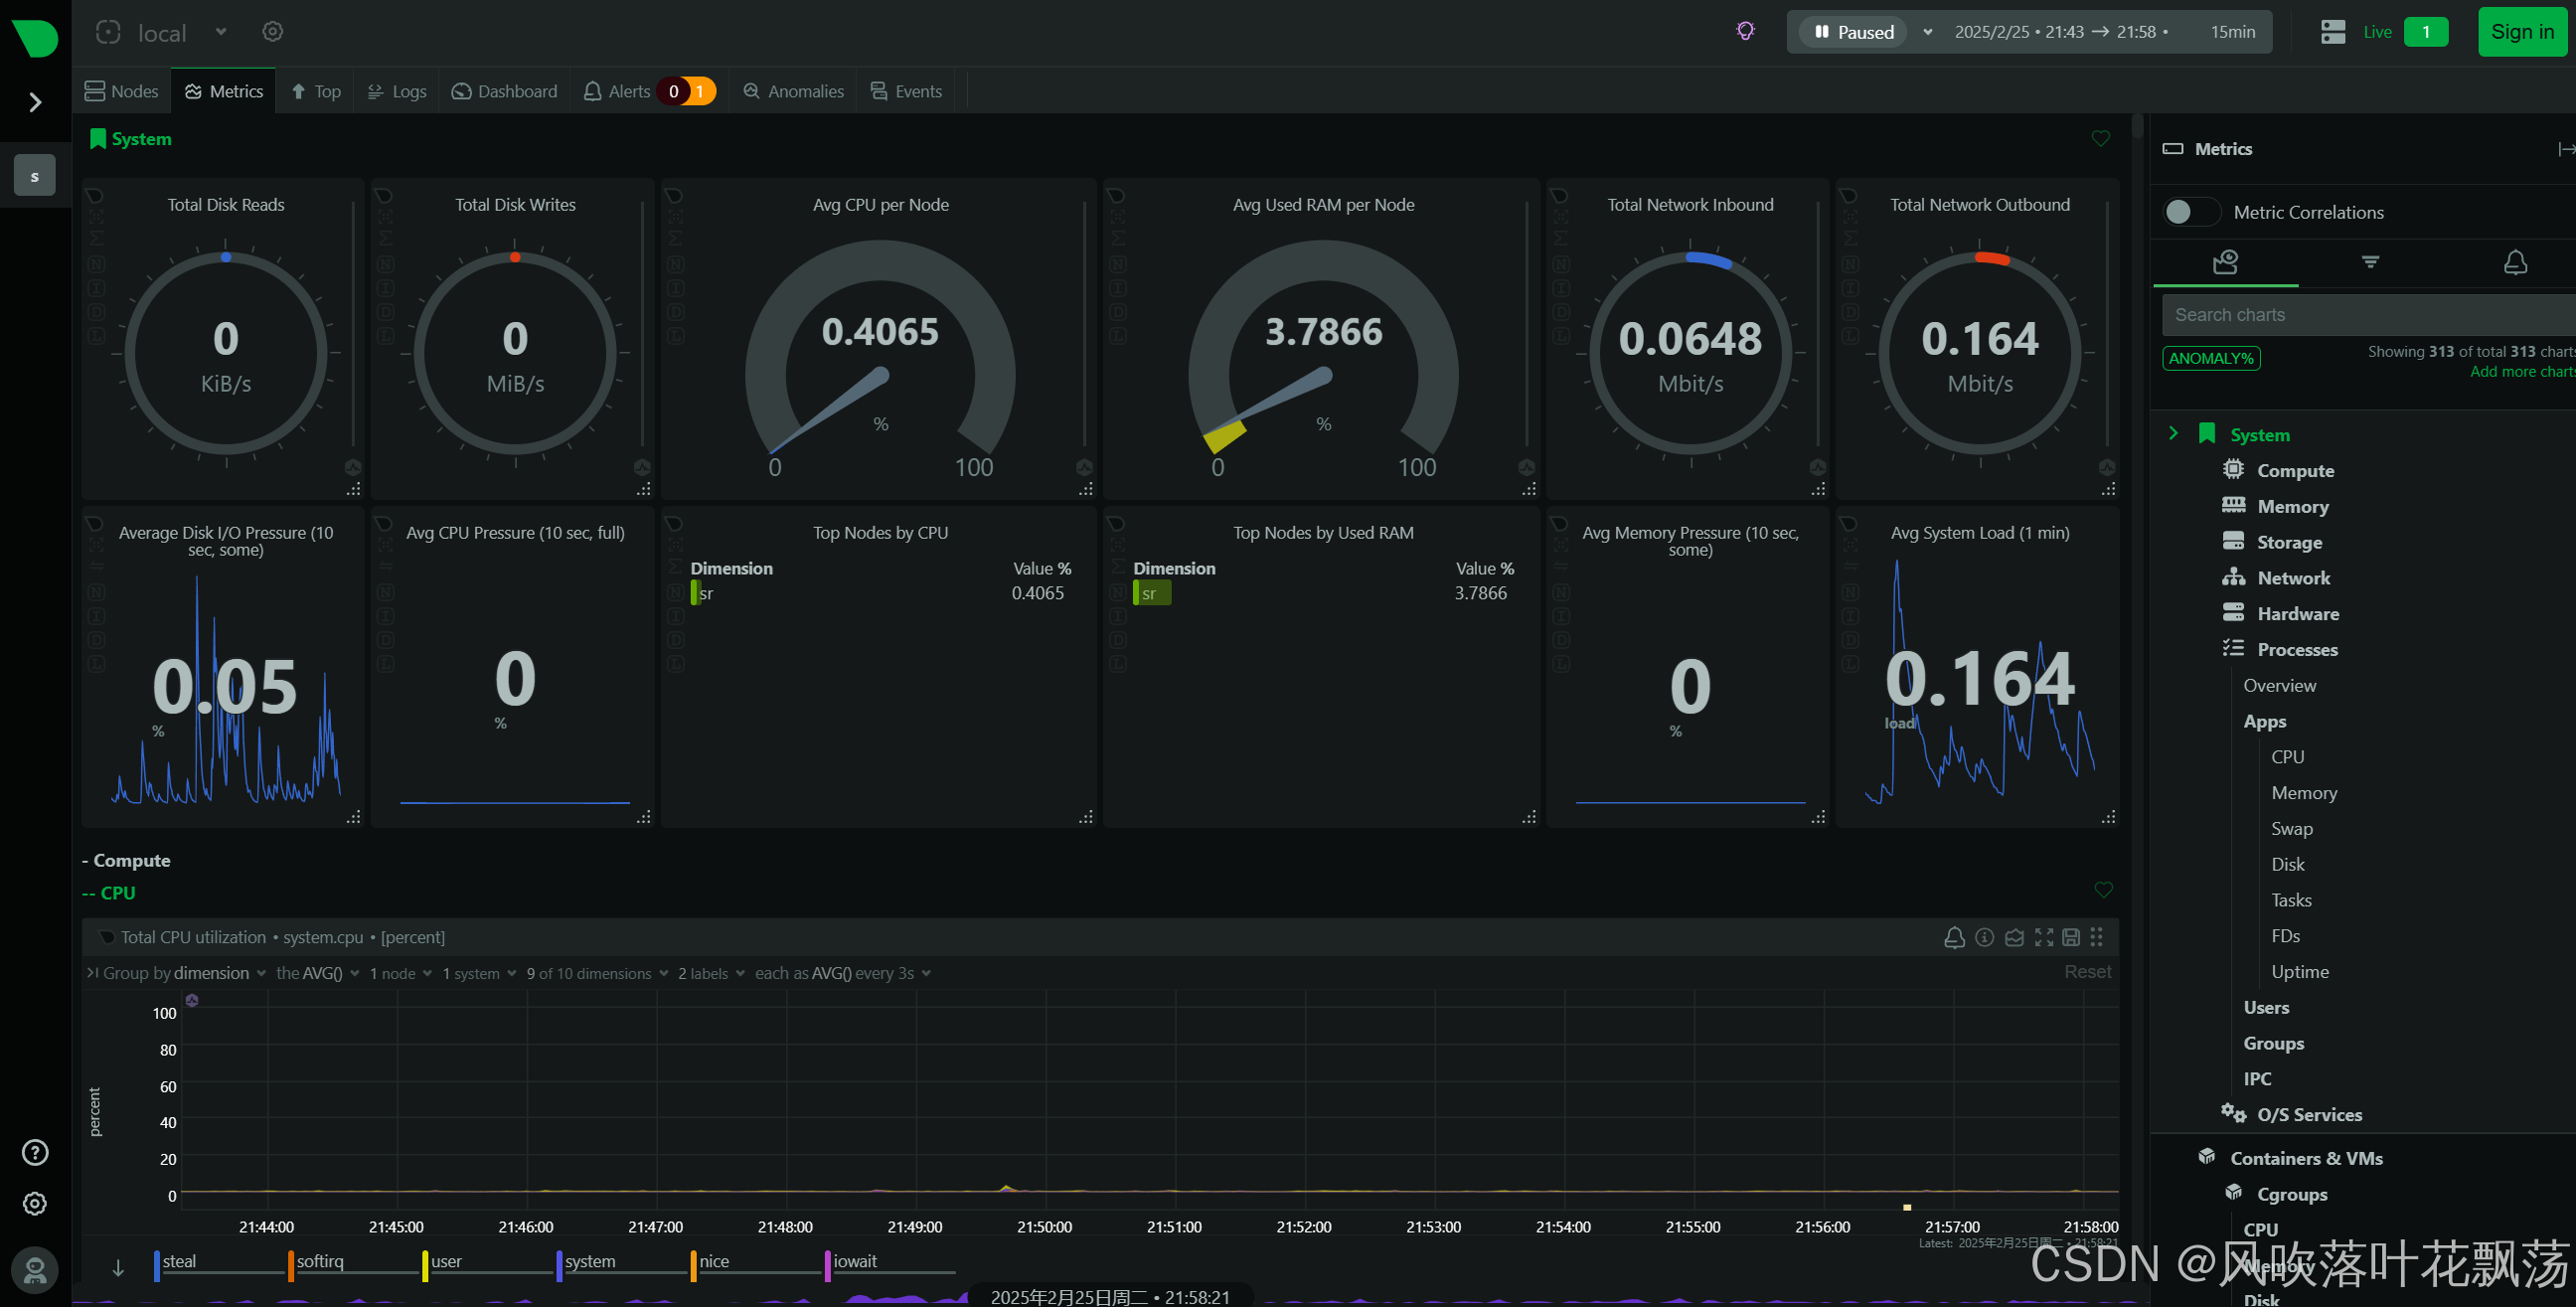Toggle the Paused playback control
2576x1307 pixels.
point(1853,32)
